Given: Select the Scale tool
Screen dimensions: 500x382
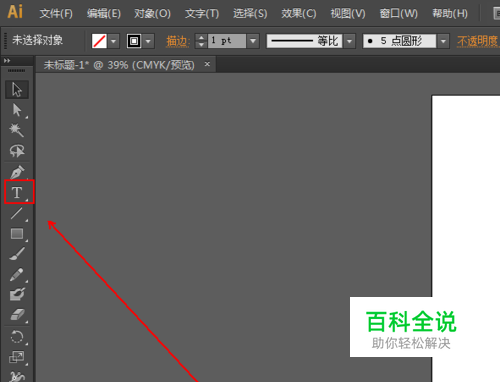Looking at the screenshot, I should (x=17, y=357).
